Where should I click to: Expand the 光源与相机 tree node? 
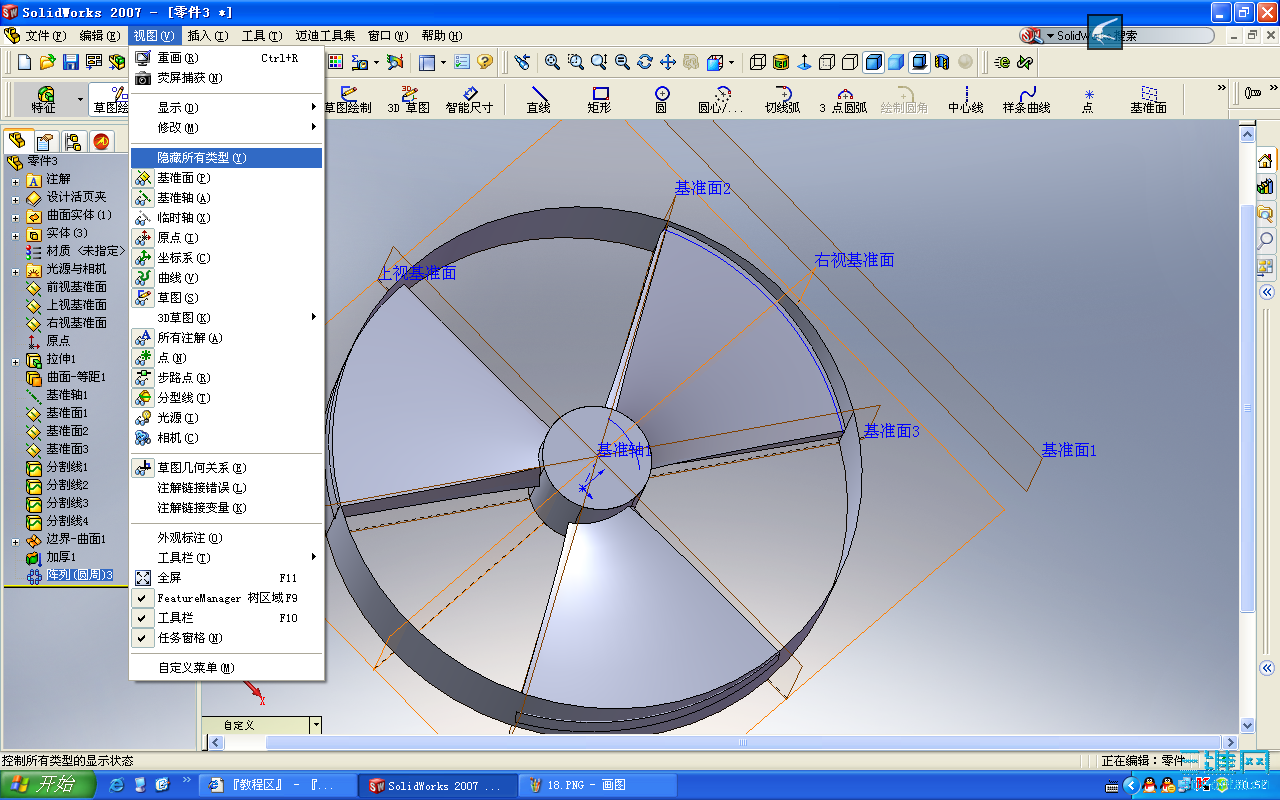[15, 270]
